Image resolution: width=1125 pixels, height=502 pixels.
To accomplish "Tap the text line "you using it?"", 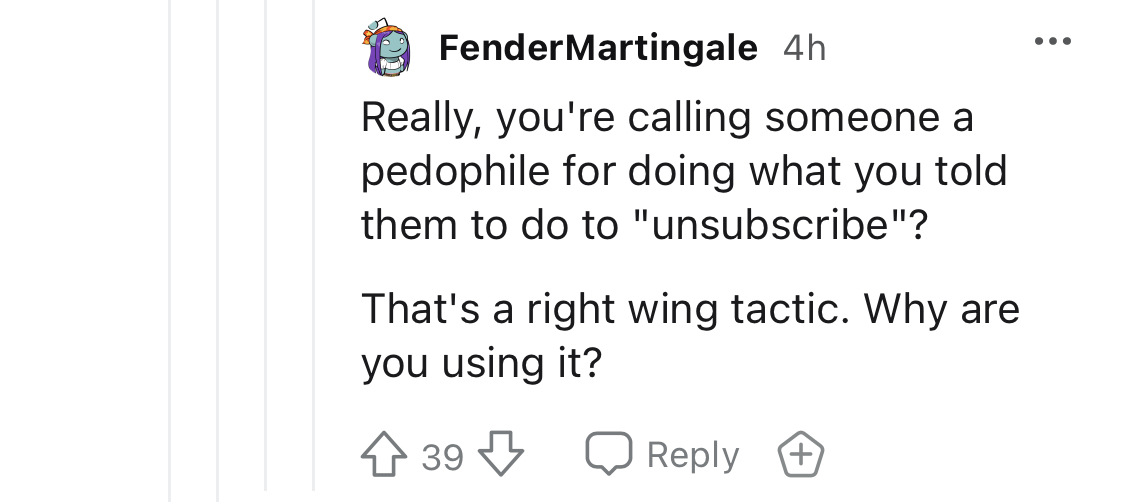I will point(481,363).
